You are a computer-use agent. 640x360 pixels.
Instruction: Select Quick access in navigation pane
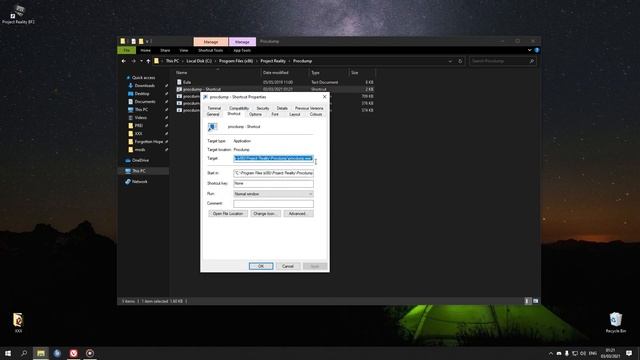(x=143, y=78)
